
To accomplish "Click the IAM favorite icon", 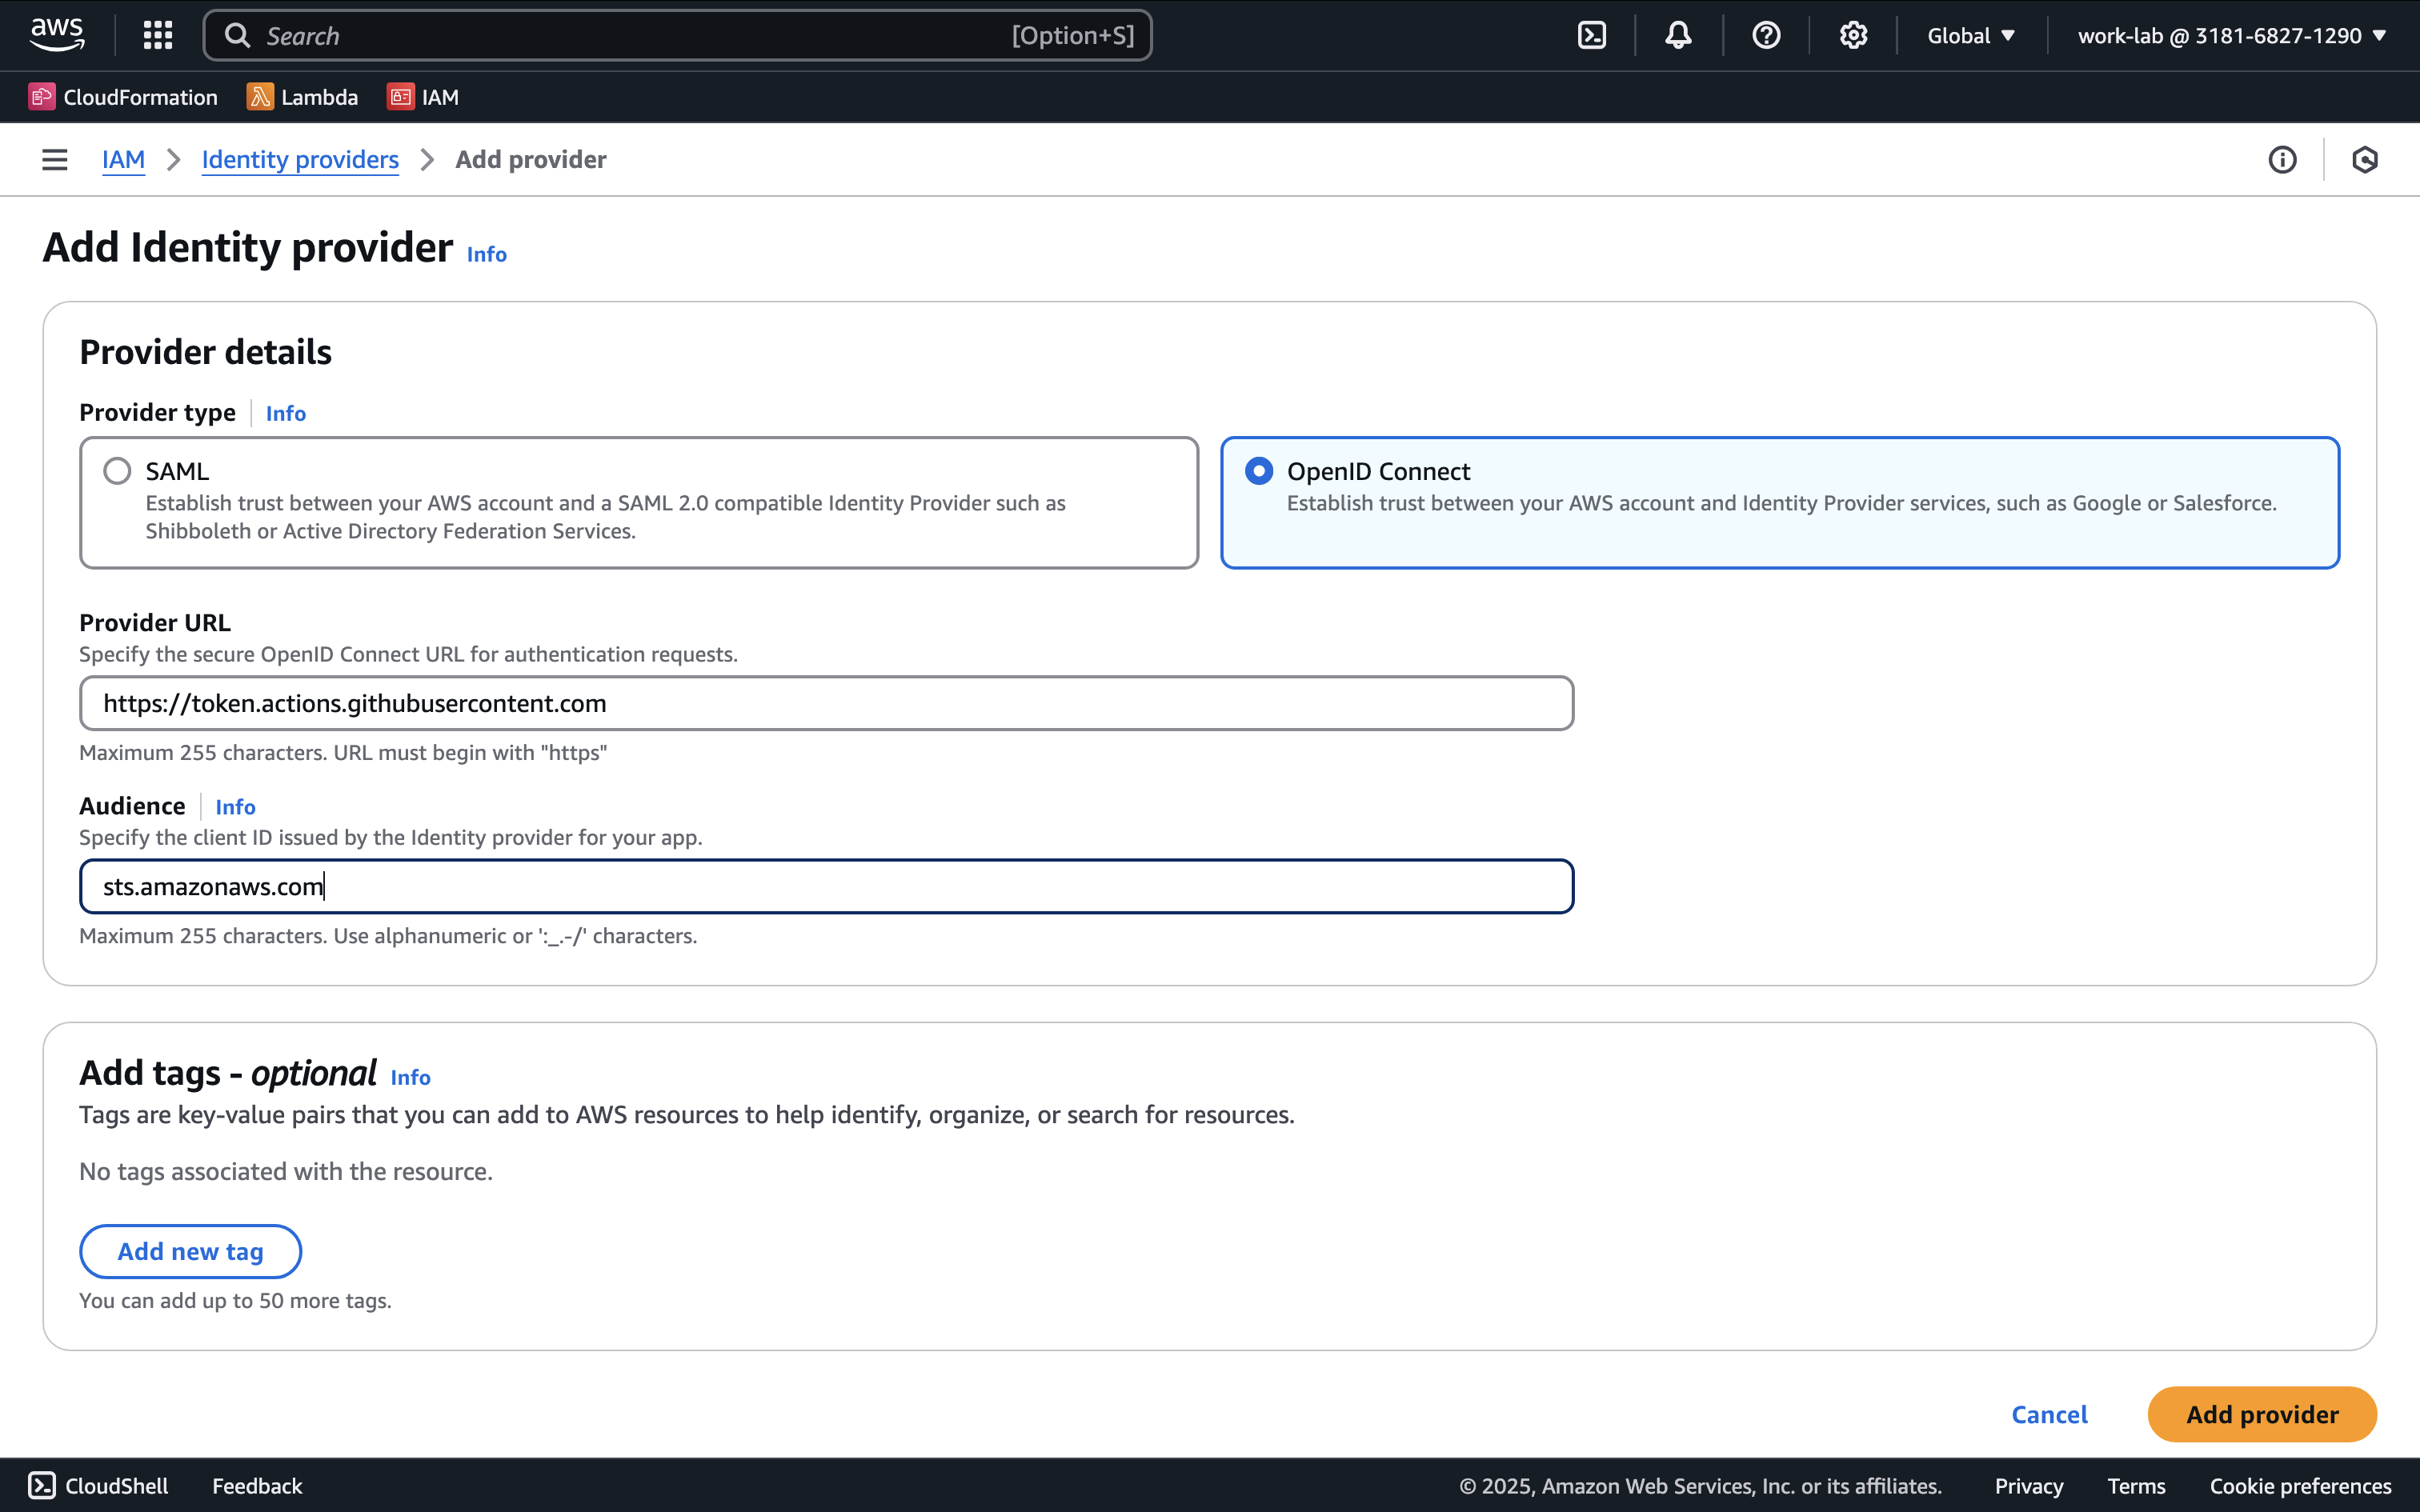I will tap(400, 97).
